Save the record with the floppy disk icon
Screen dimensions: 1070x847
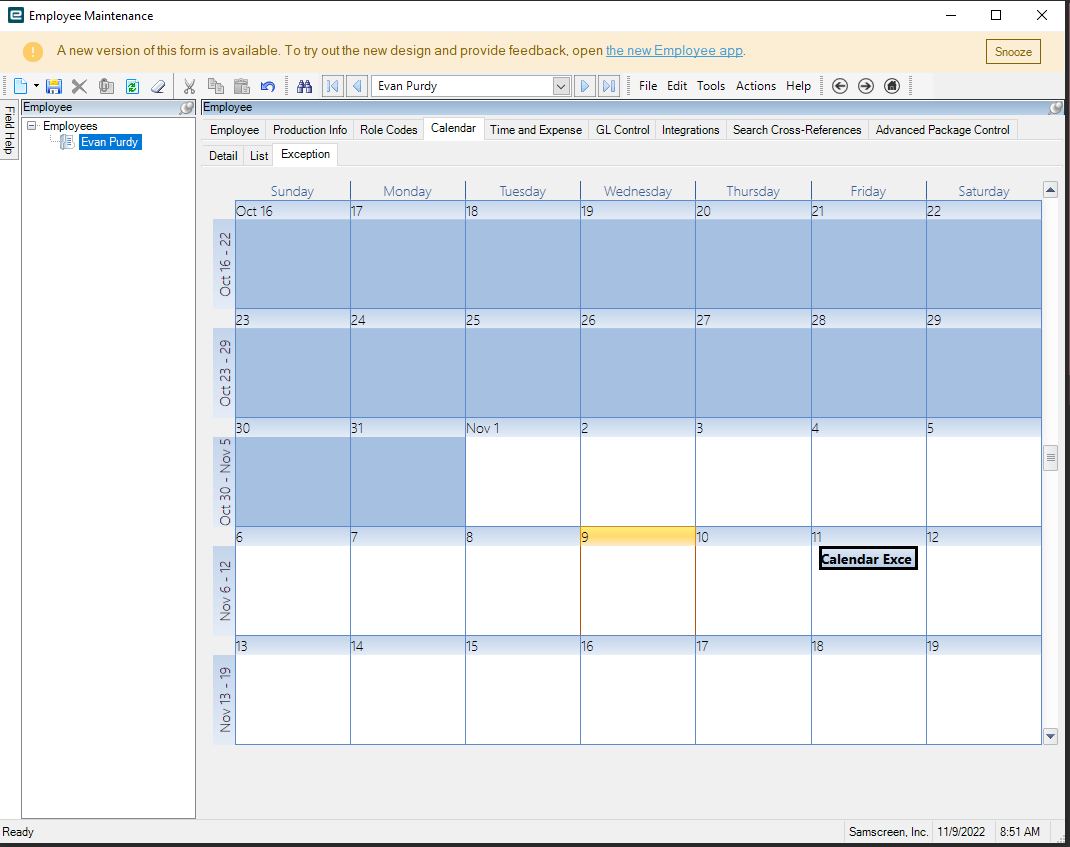[x=54, y=86]
